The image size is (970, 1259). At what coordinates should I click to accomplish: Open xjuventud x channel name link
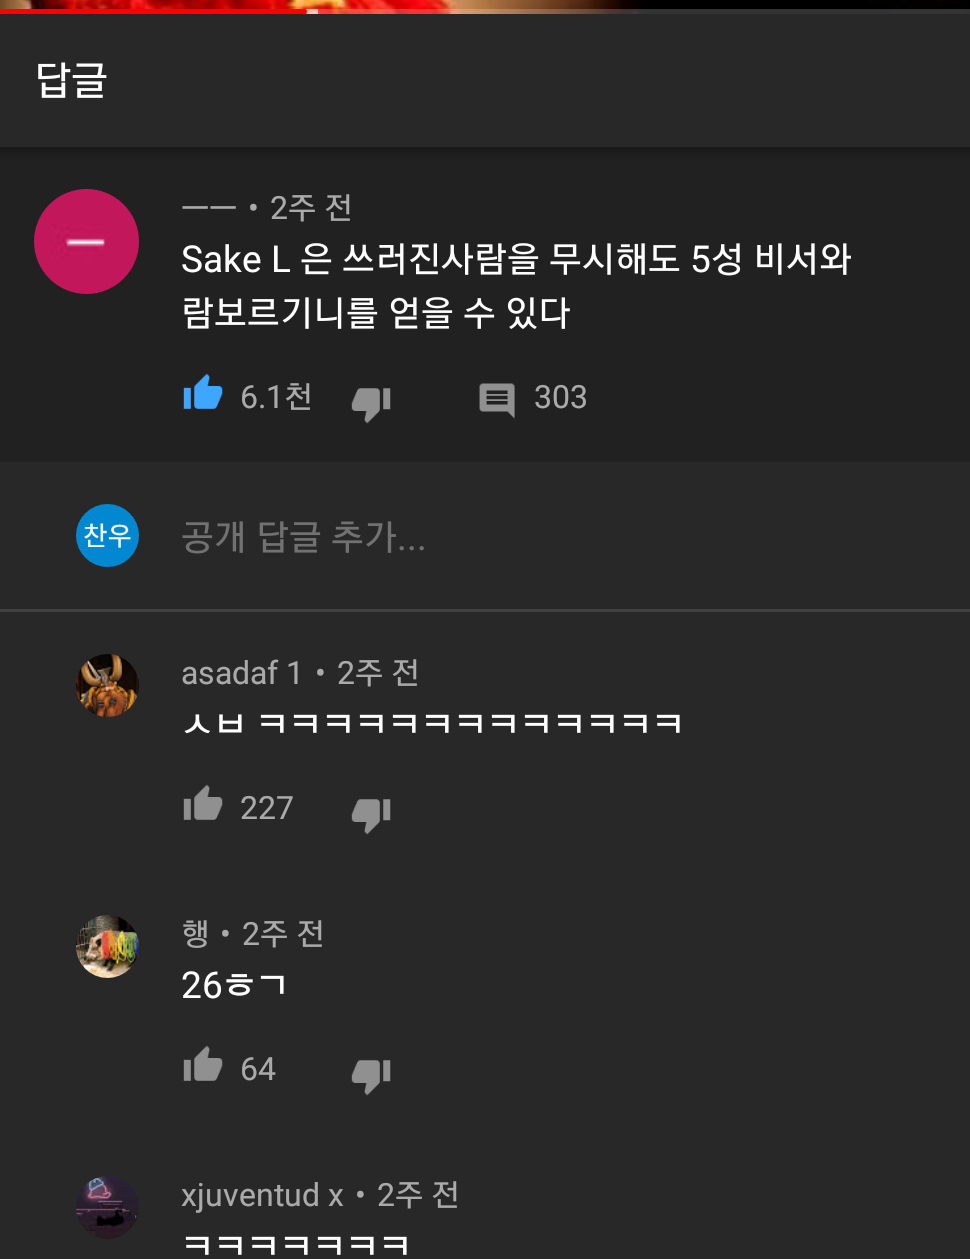click(x=262, y=1195)
